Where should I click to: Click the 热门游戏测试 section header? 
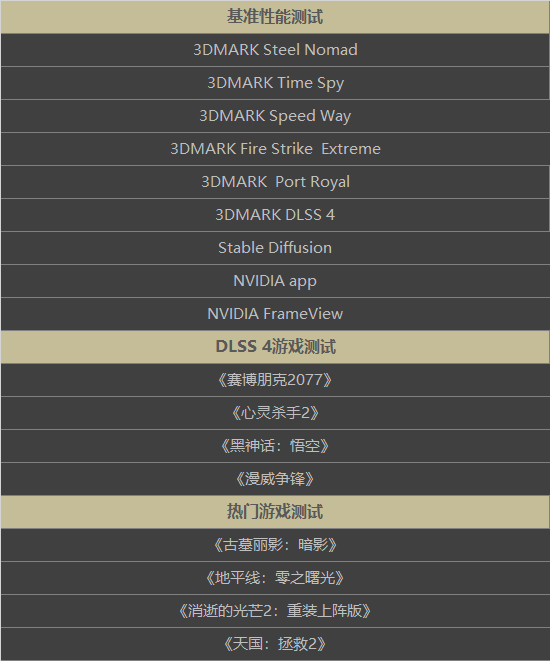click(x=275, y=512)
